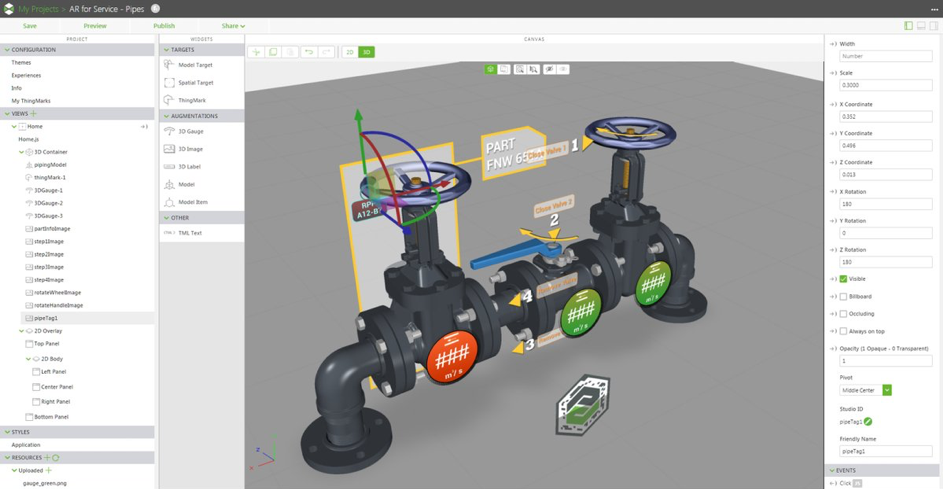
Task: Click the copy canvas toolbar icon
Action: click(273, 52)
